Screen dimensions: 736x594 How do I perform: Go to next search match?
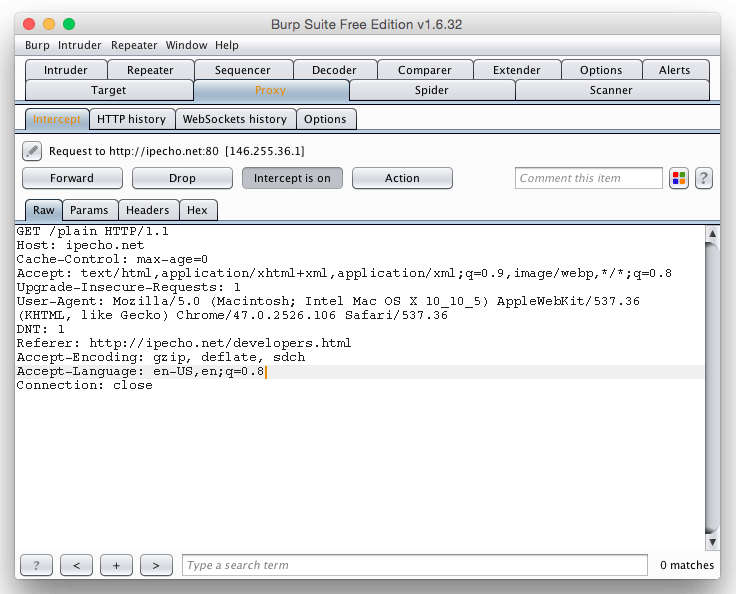(x=156, y=565)
